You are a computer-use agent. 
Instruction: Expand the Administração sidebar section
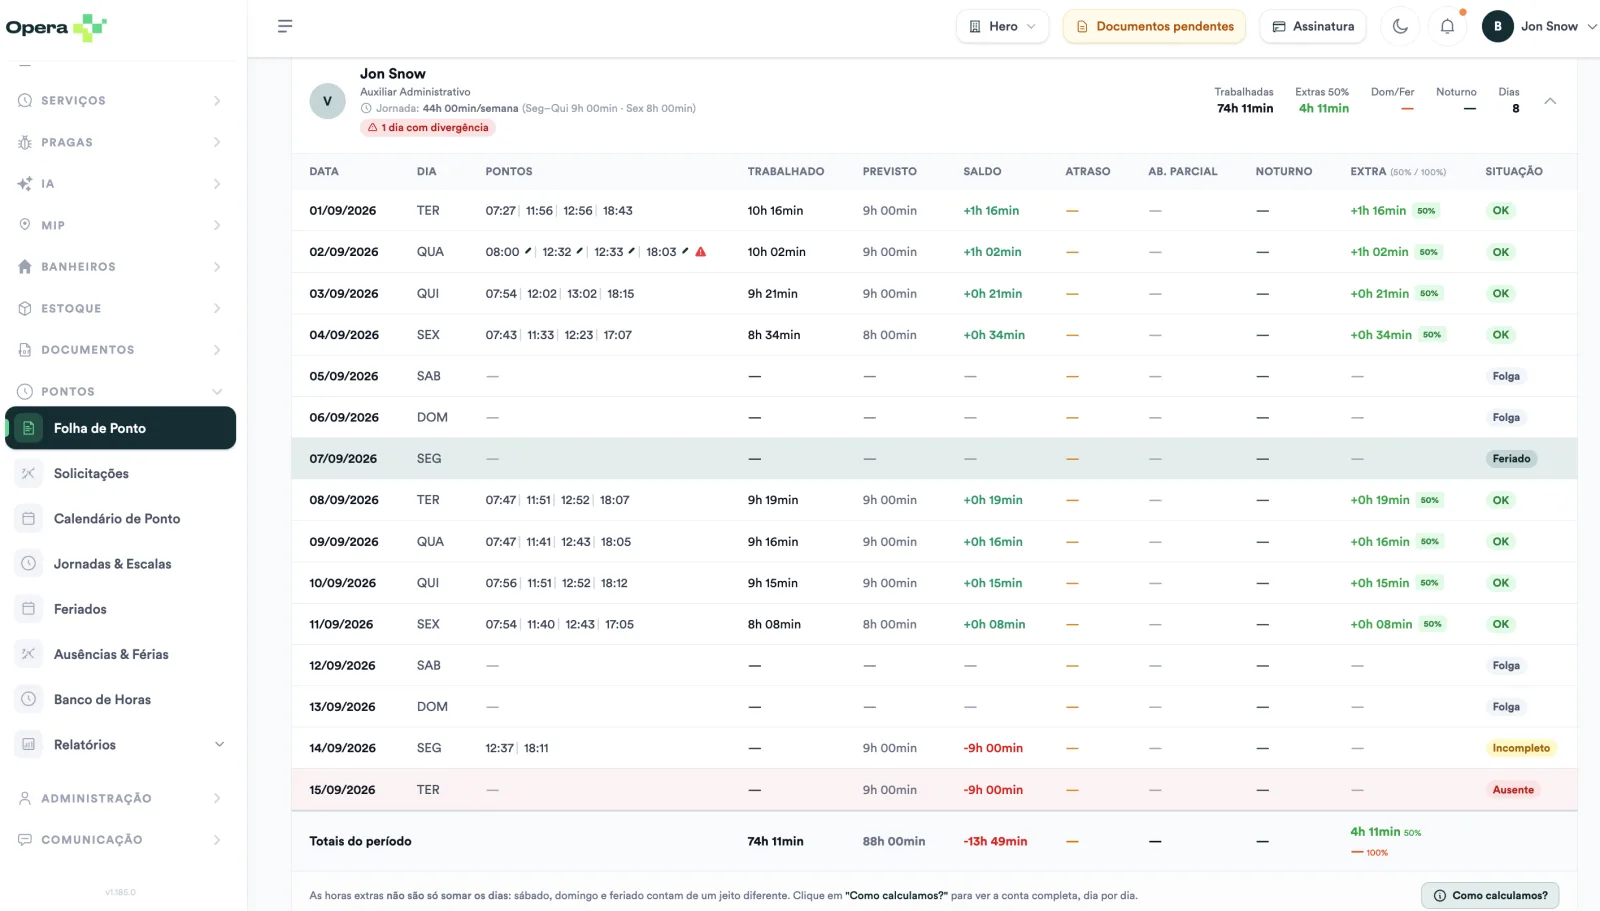120,799
